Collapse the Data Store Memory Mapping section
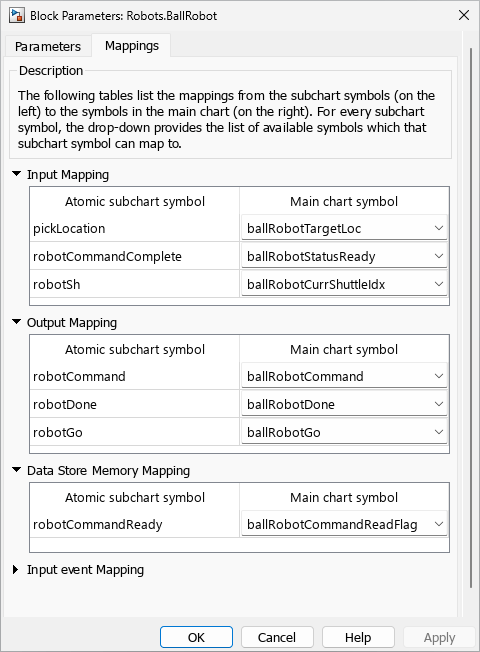 click(x=17, y=470)
